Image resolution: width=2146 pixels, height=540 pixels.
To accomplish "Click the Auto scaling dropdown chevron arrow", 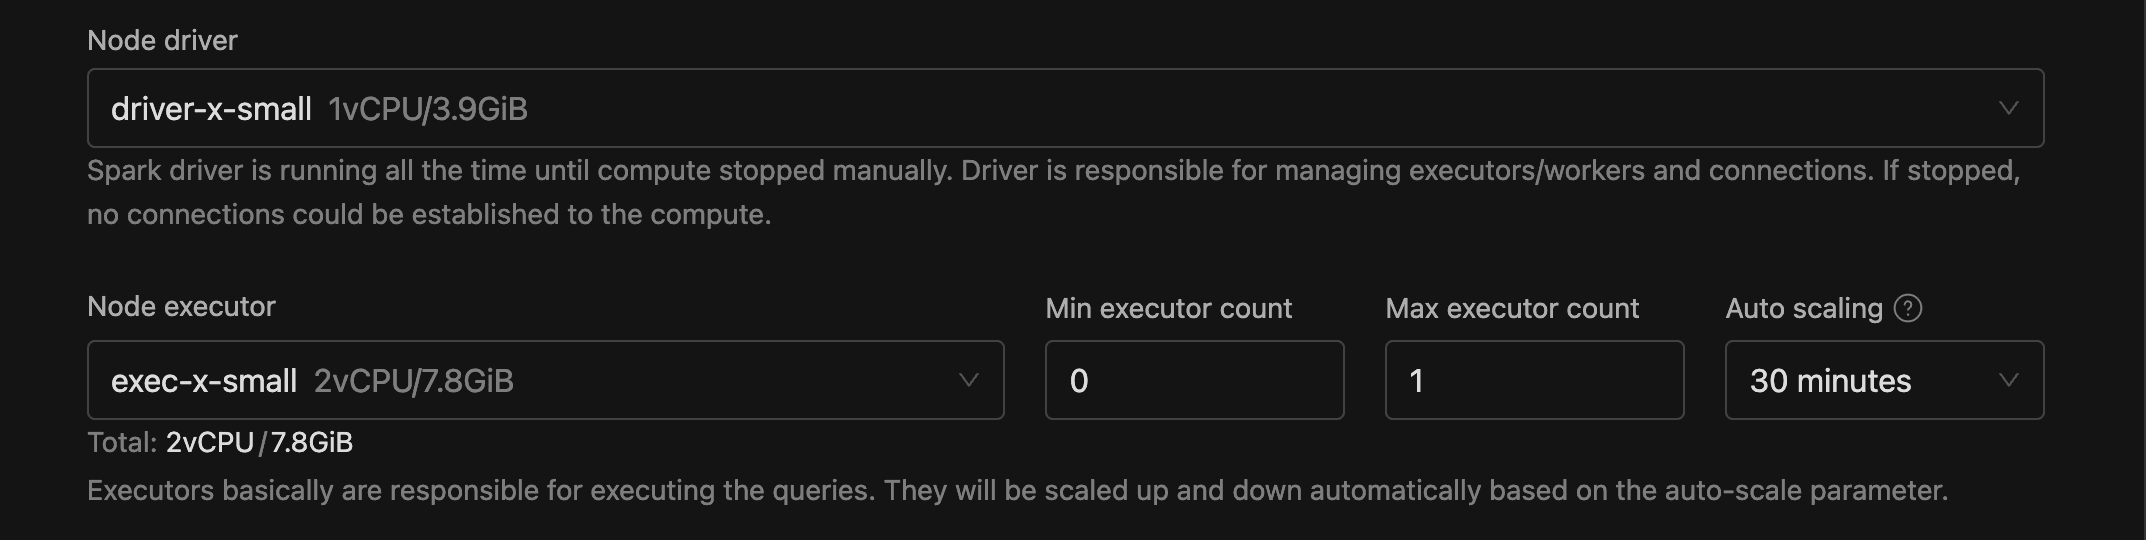I will click(2008, 380).
